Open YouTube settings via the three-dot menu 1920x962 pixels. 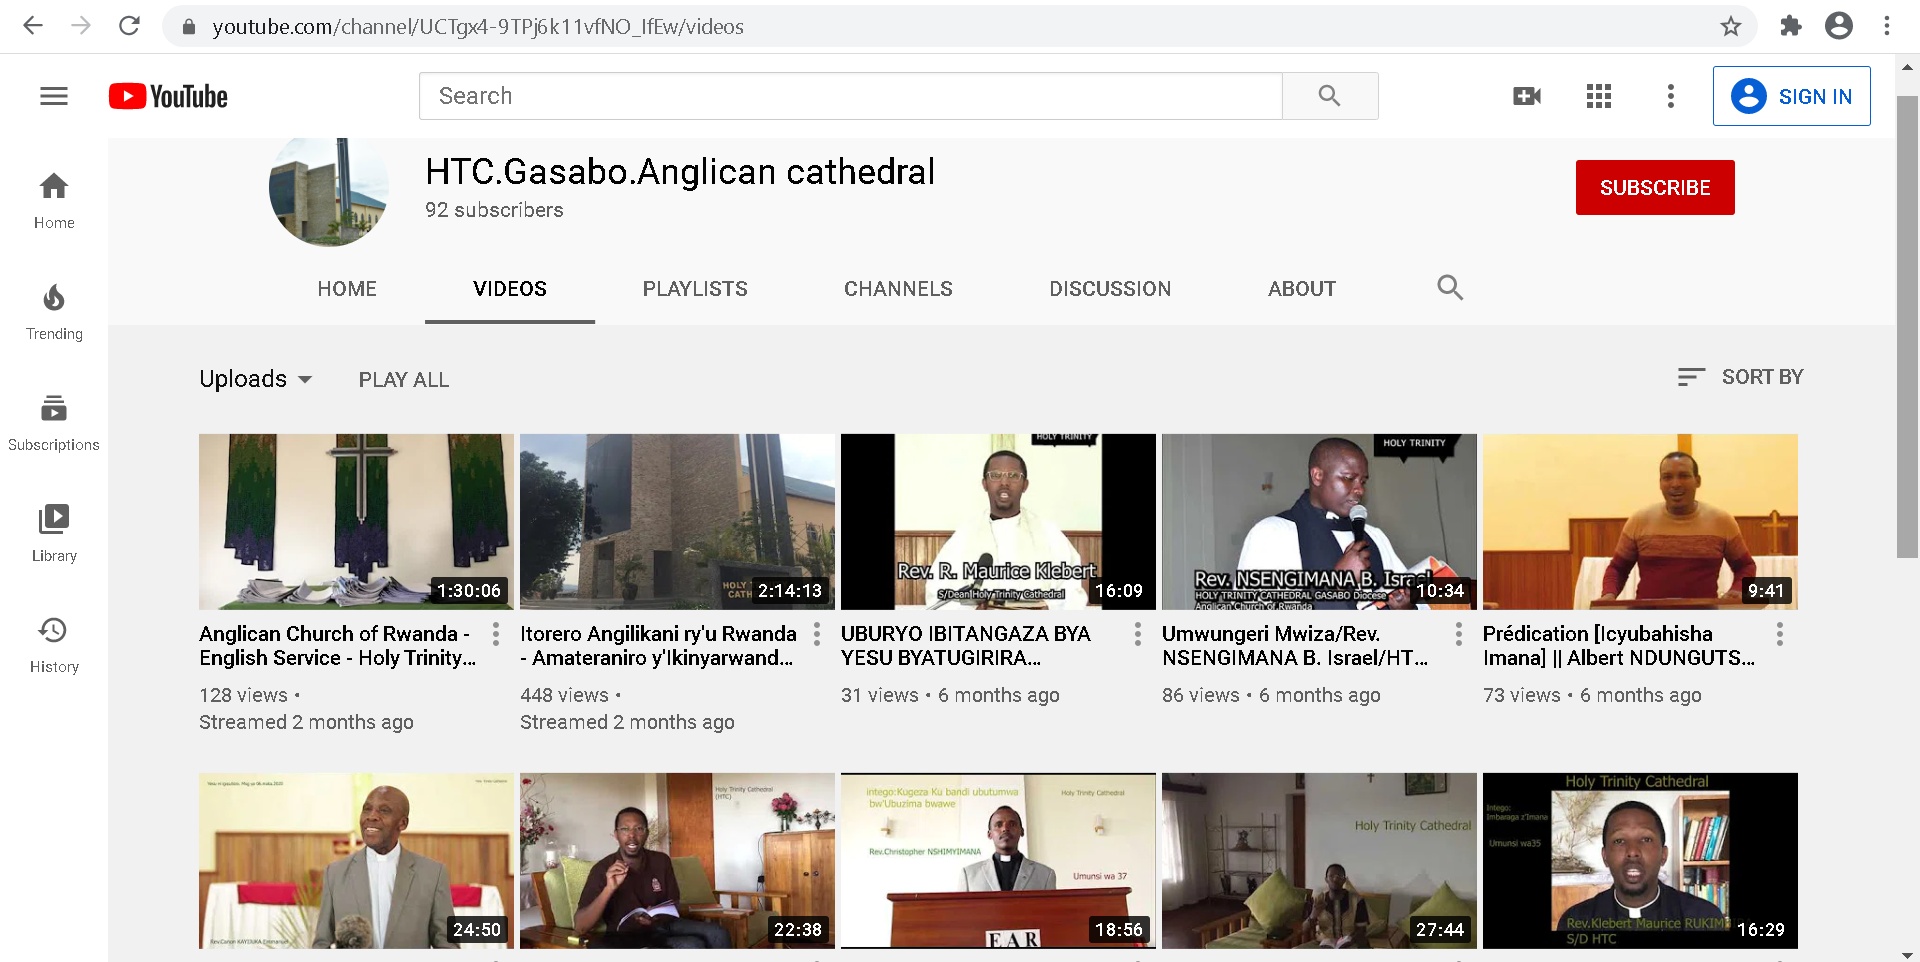[1670, 96]
